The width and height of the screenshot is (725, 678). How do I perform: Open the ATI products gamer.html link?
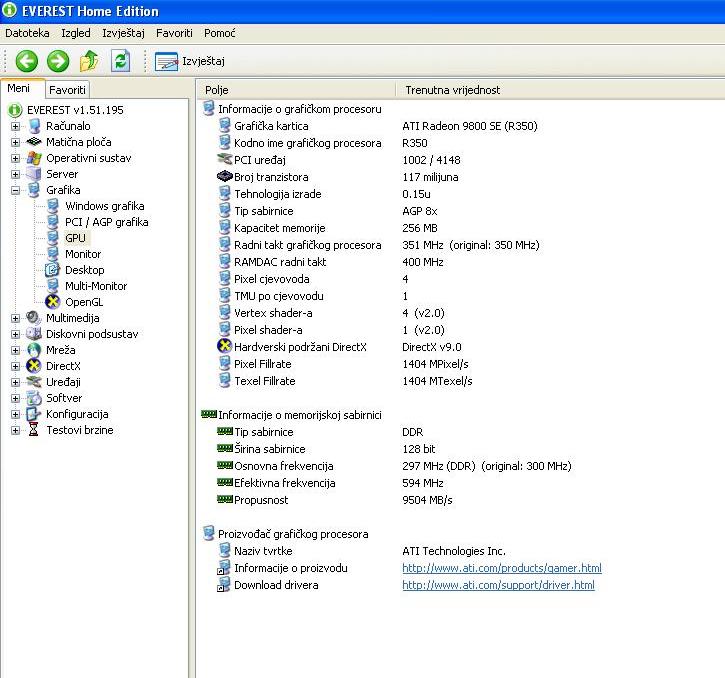coord(501,568)
